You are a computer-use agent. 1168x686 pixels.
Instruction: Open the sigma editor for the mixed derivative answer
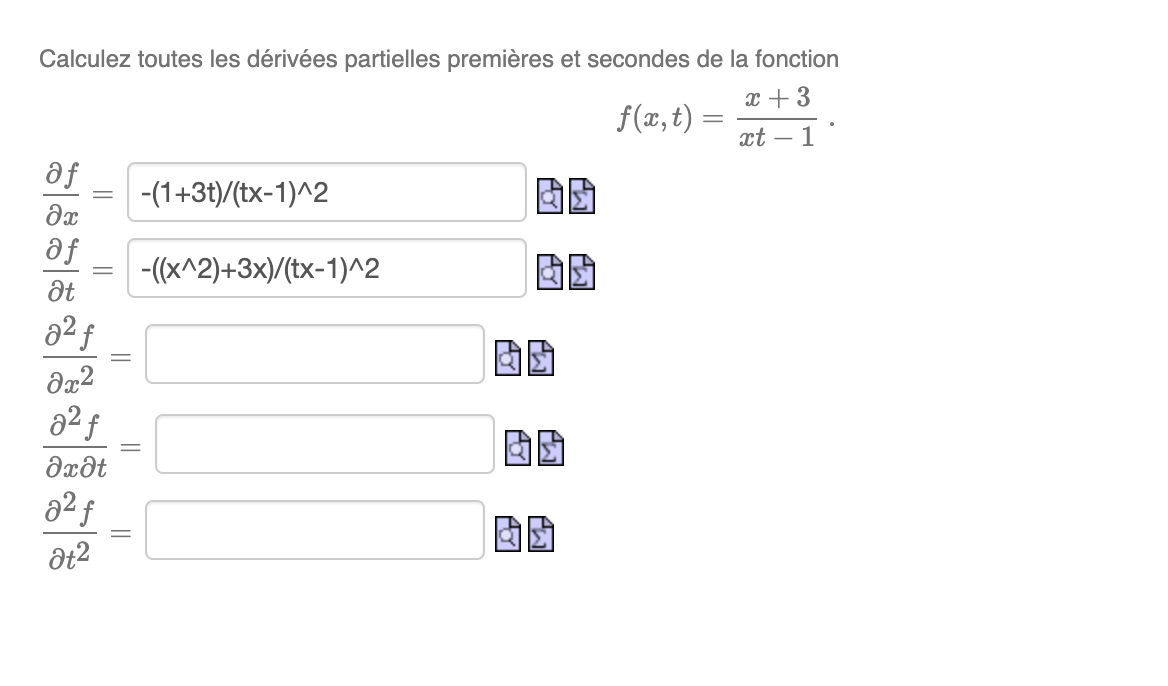point(550,449)
